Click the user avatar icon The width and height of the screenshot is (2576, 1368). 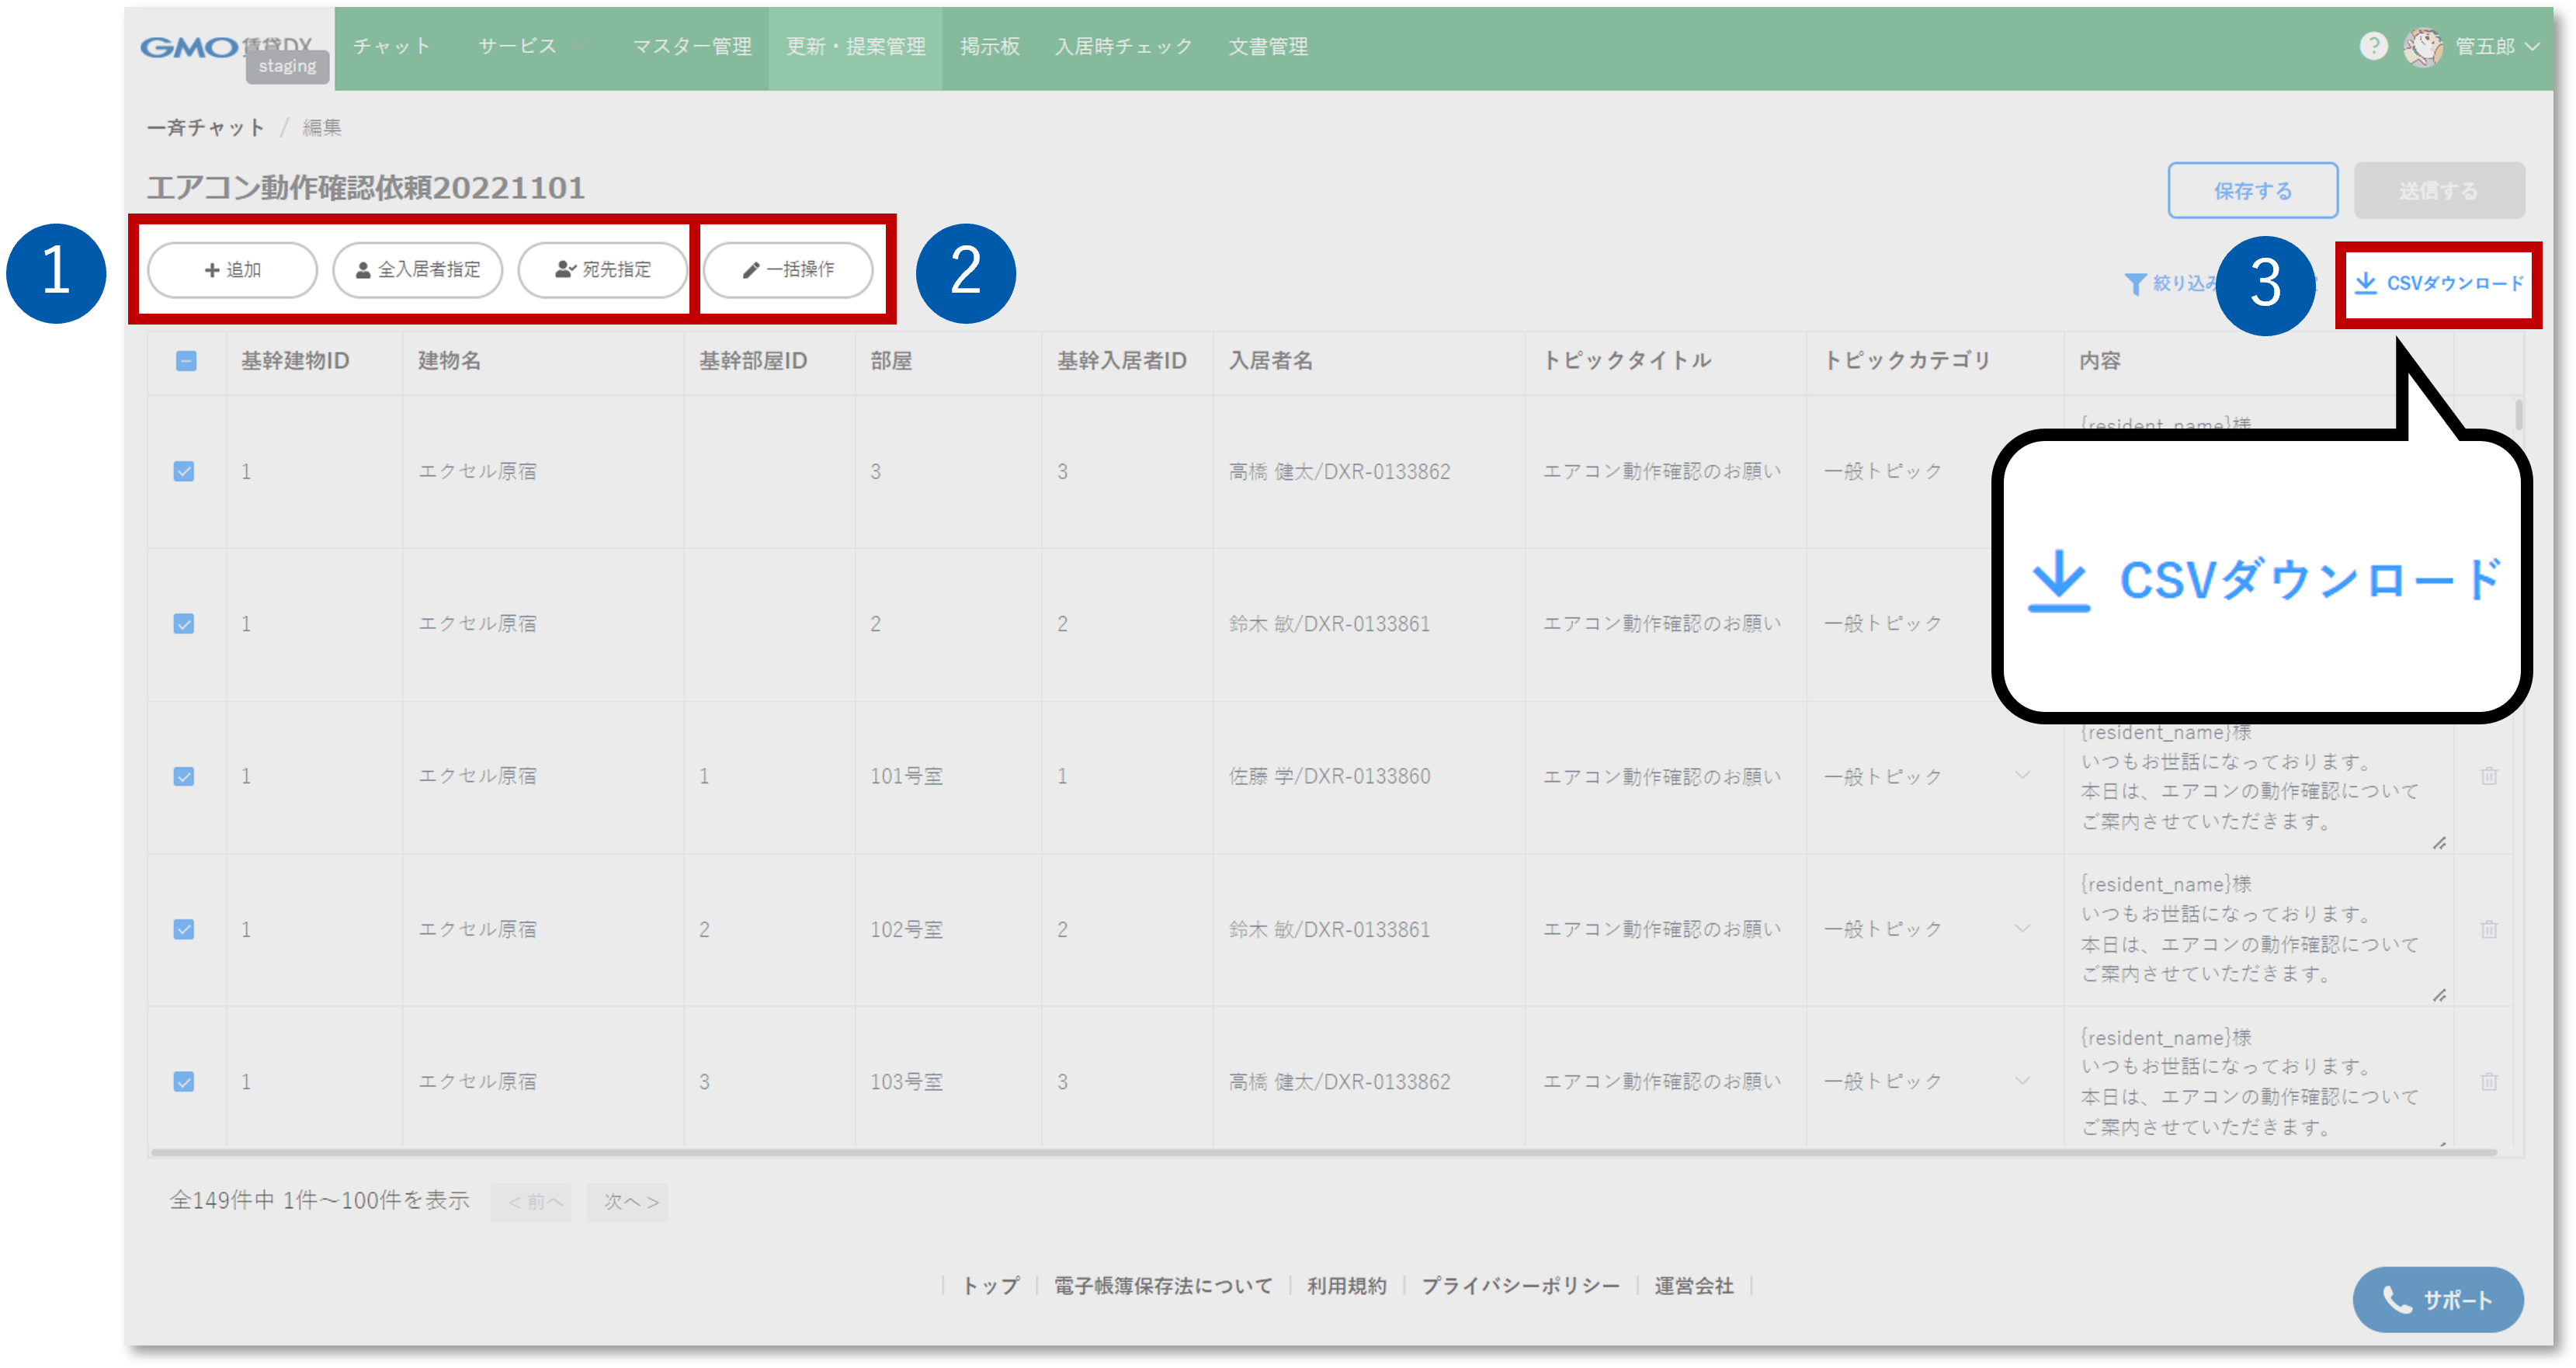click(2422, 47)
